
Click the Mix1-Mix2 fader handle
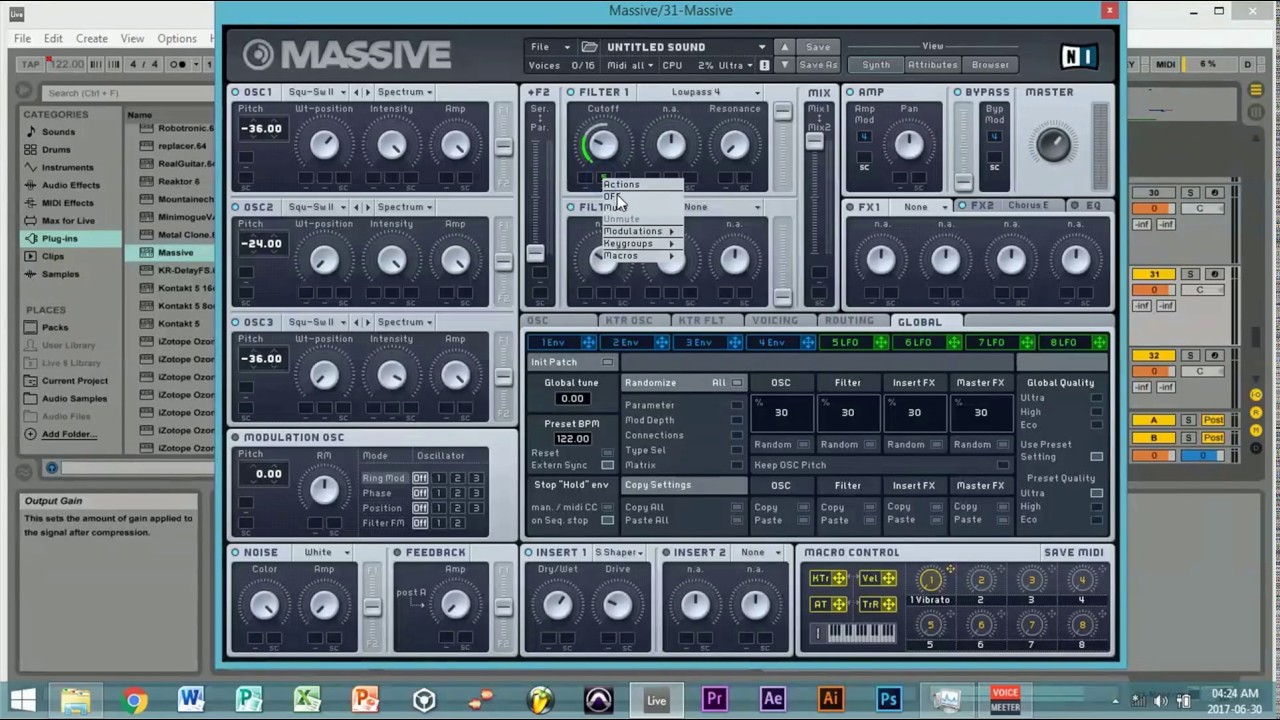[815, 141]
